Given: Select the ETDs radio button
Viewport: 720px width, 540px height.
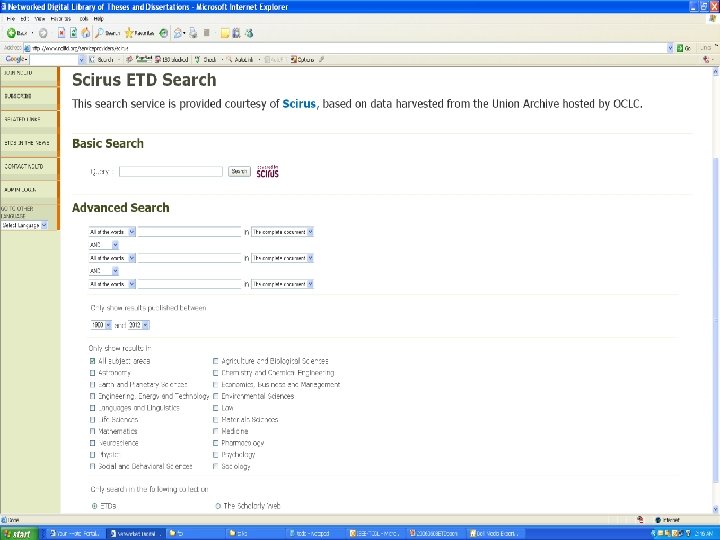Looking at the screenshot, I should click(x=95, y=506).
